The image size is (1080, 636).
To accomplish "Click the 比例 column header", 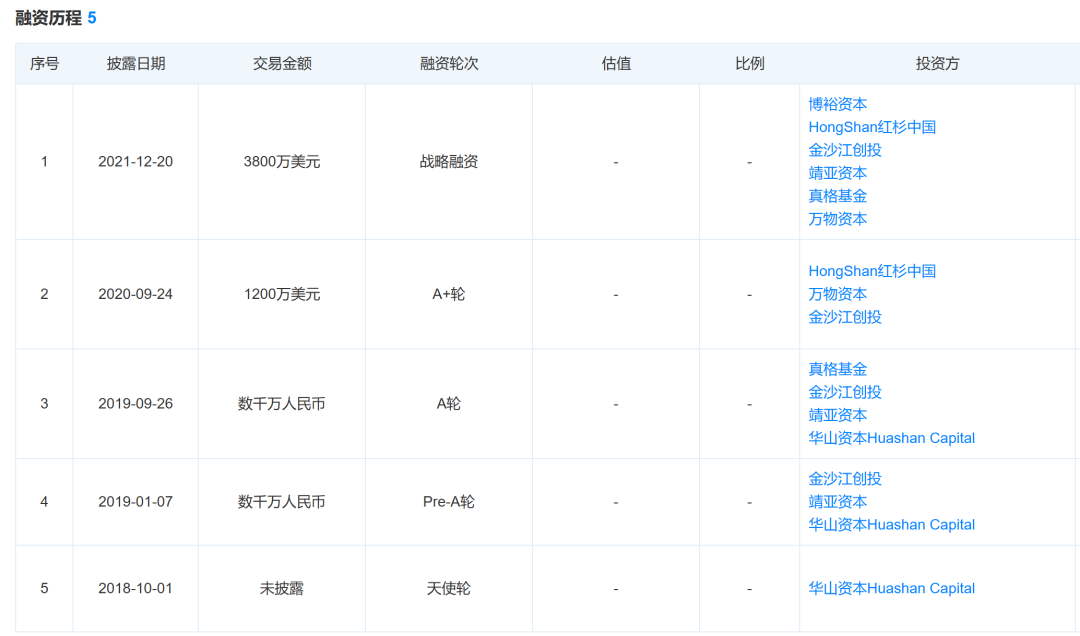I will tap(749, 63).
